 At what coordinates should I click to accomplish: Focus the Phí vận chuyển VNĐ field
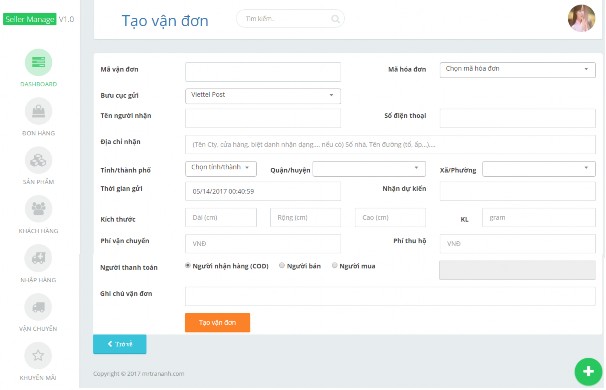[263, 244]
